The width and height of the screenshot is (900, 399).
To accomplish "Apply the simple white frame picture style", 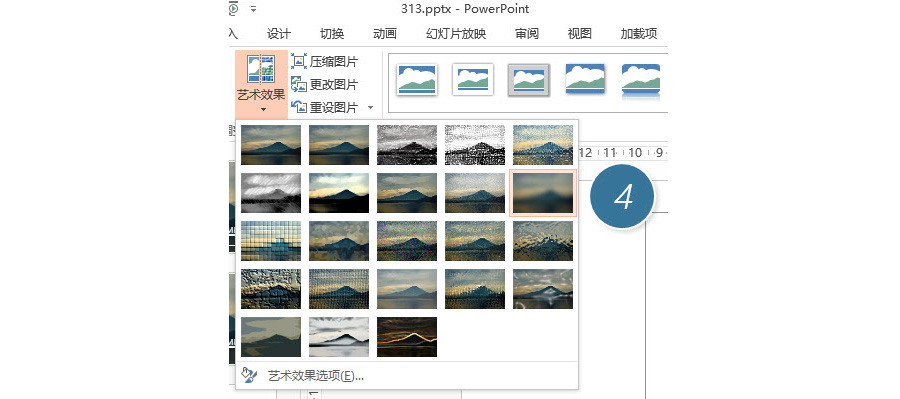I will tap(417, 79).
